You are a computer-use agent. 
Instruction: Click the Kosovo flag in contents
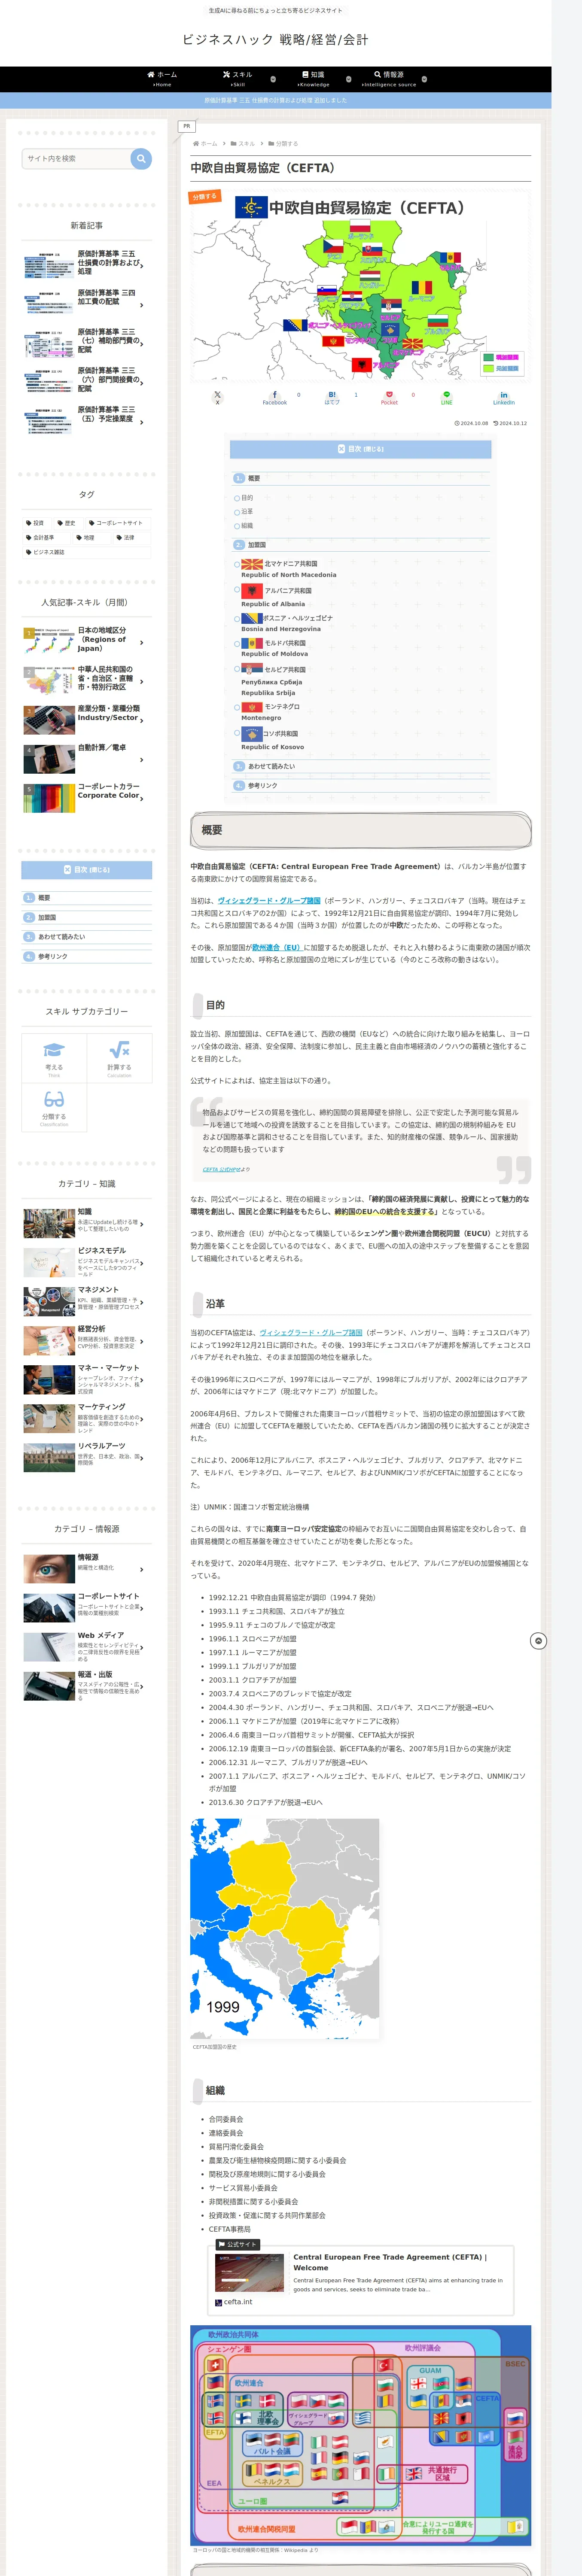point(252,734)
